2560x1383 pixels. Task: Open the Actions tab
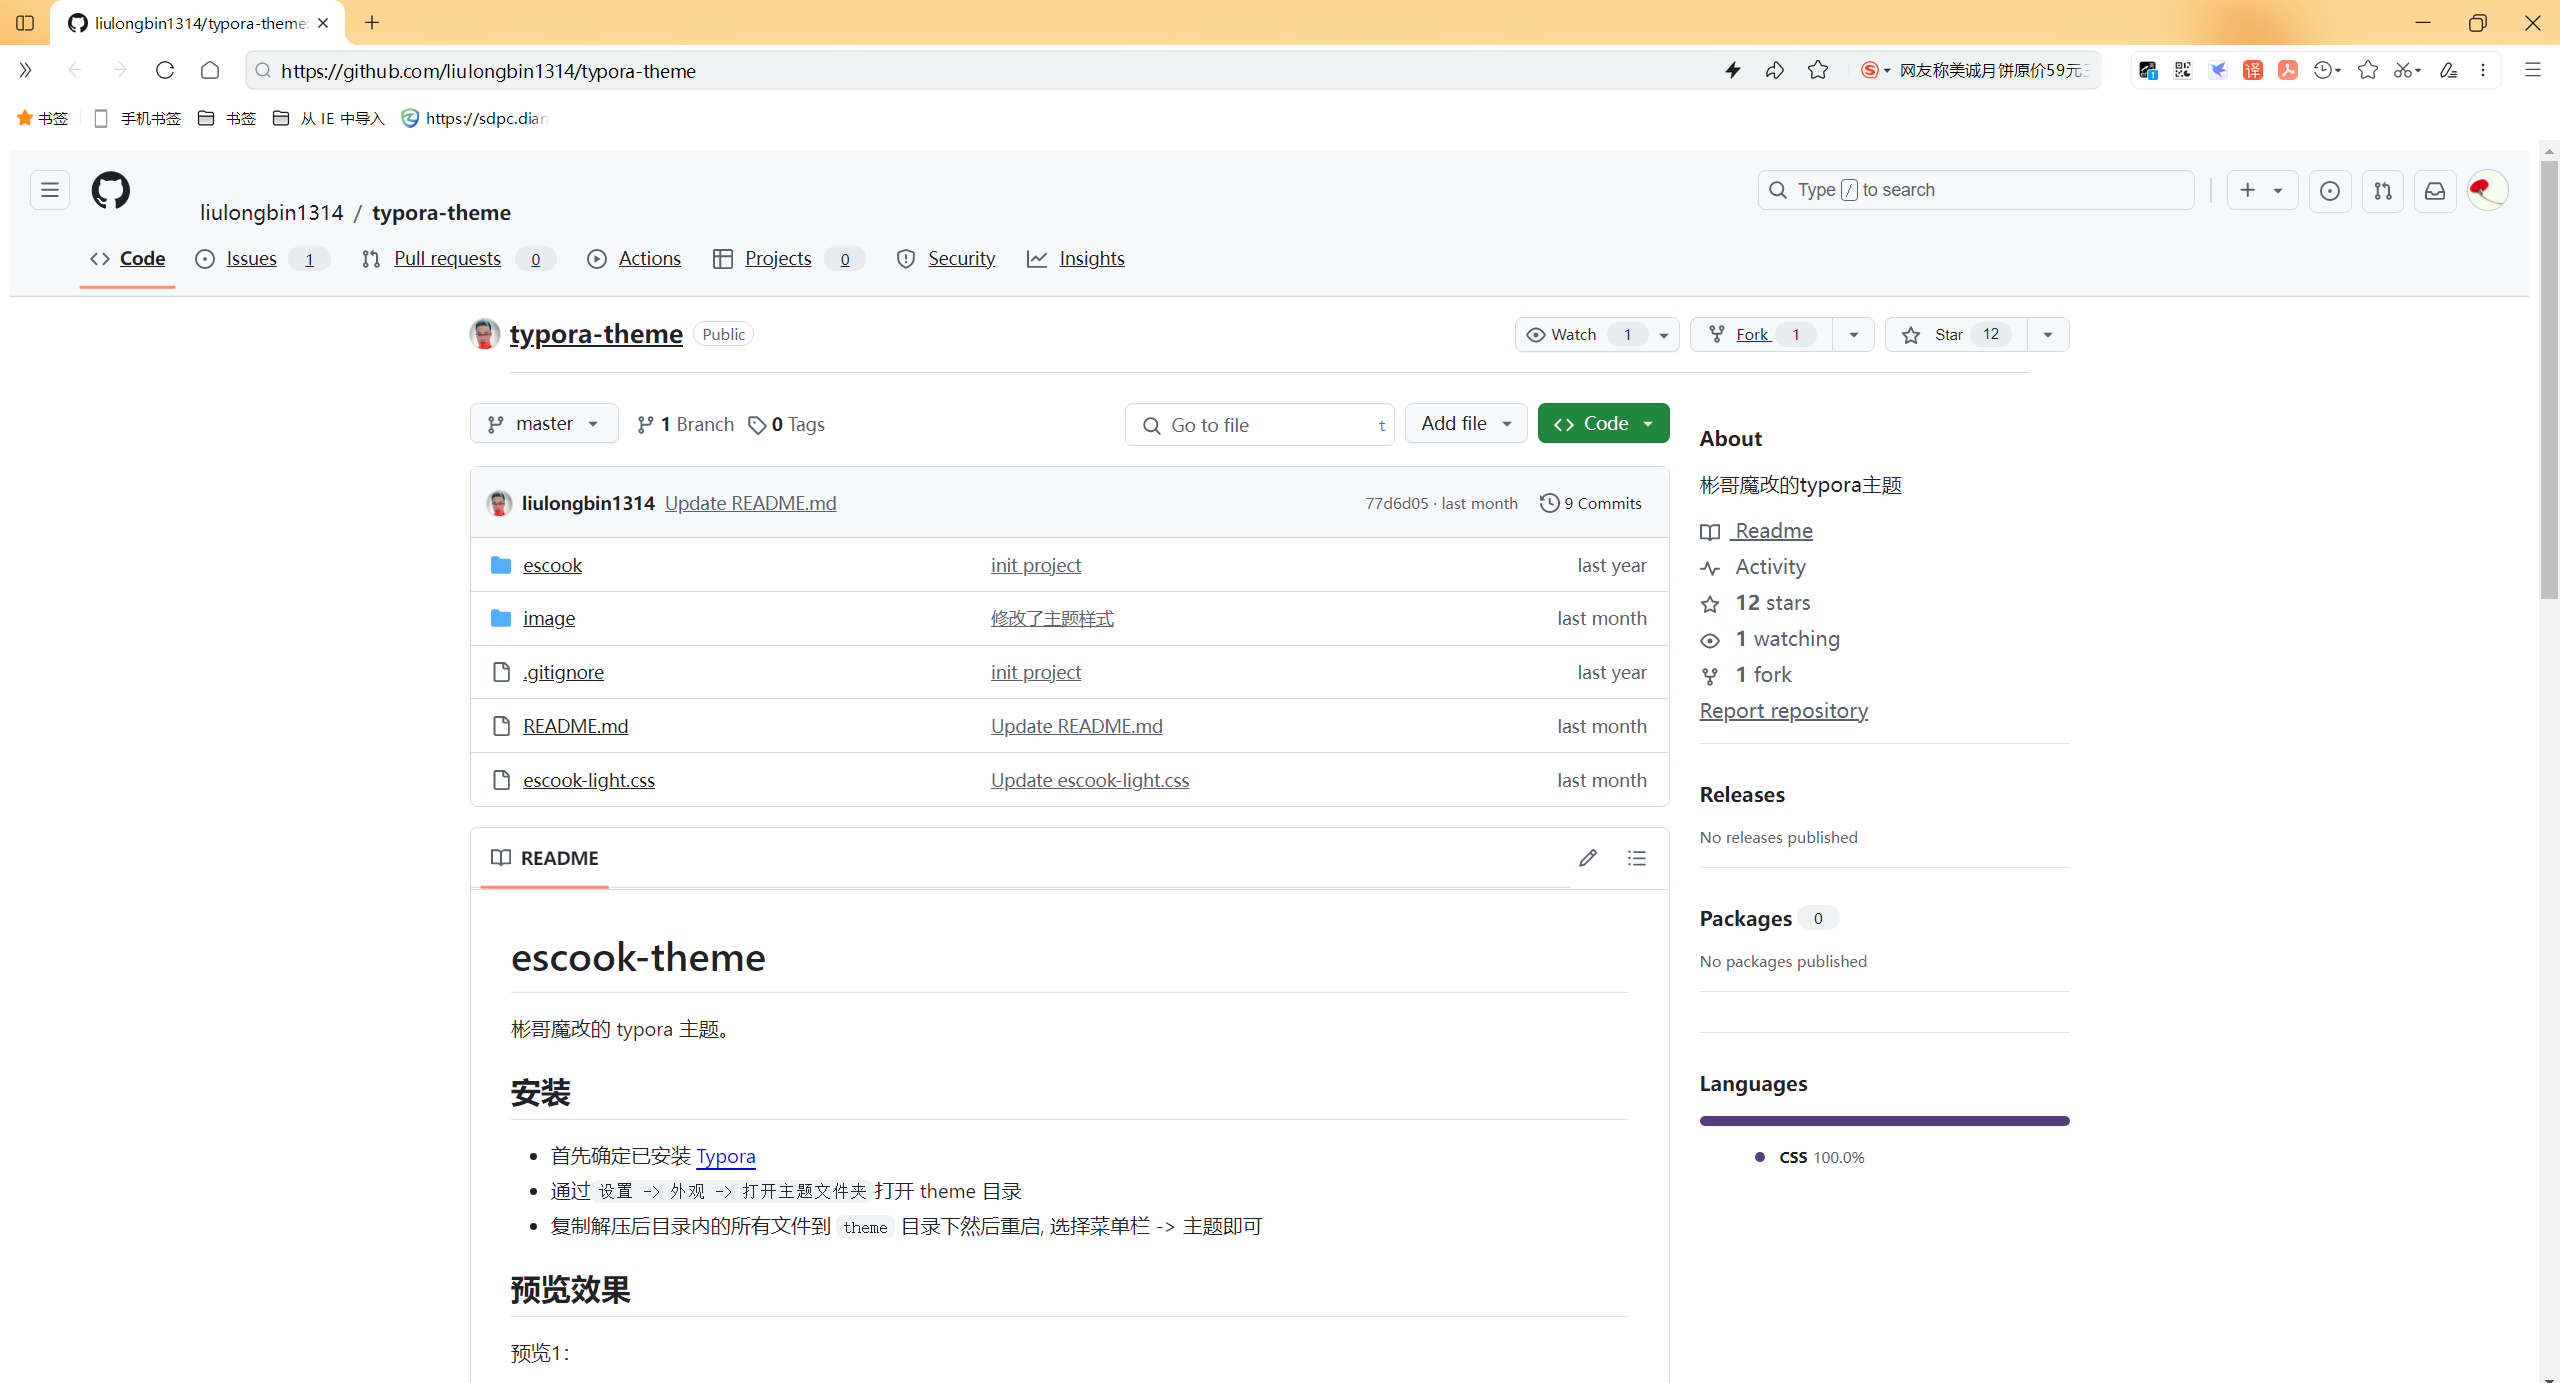(x=634, y=259)
